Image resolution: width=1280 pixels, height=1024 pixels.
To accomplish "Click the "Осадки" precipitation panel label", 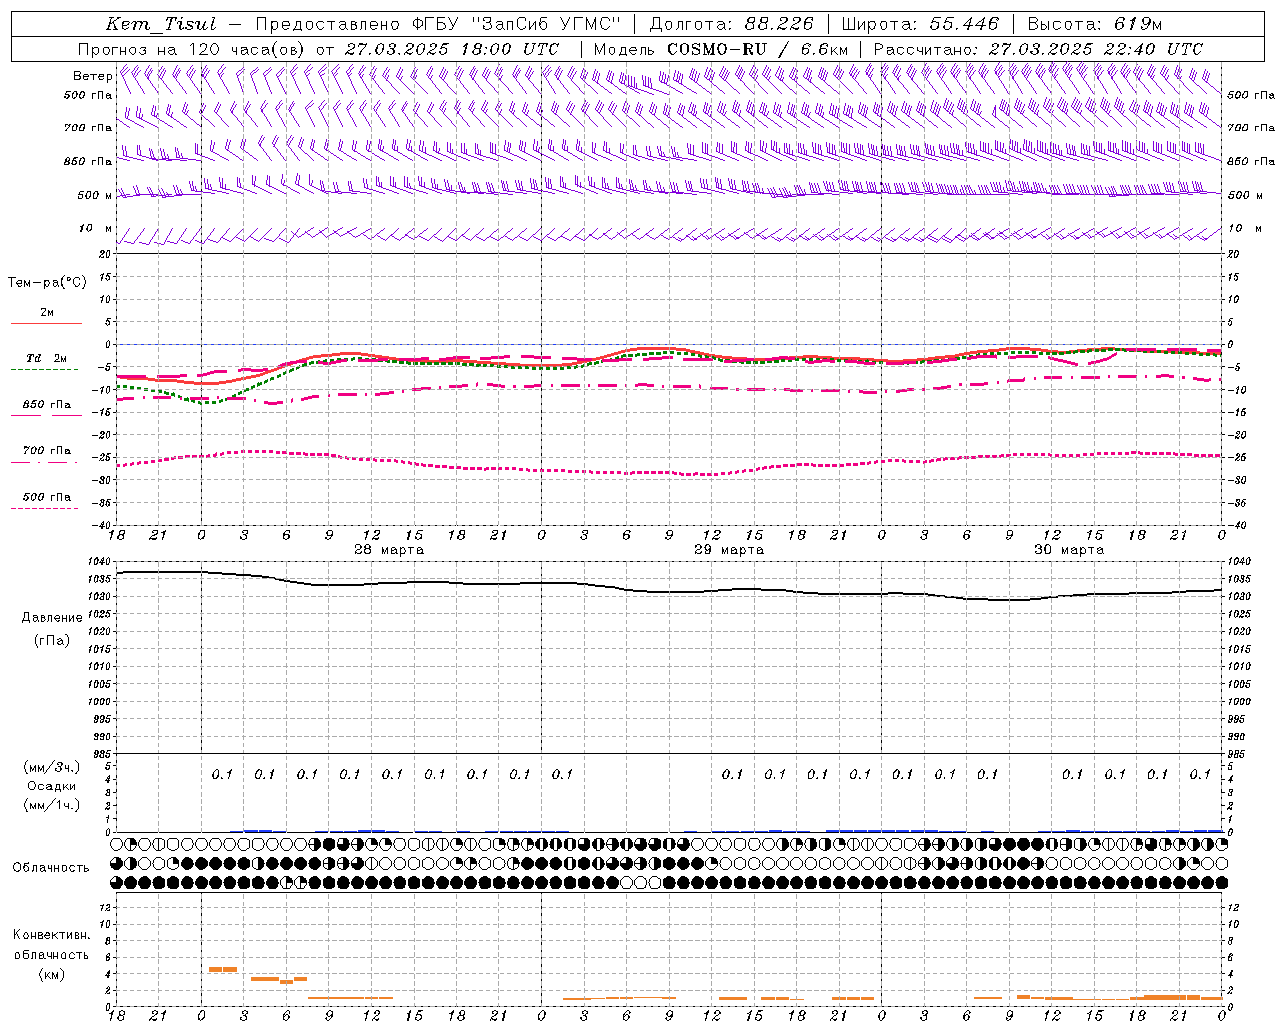I will click(x=52, y=786).
